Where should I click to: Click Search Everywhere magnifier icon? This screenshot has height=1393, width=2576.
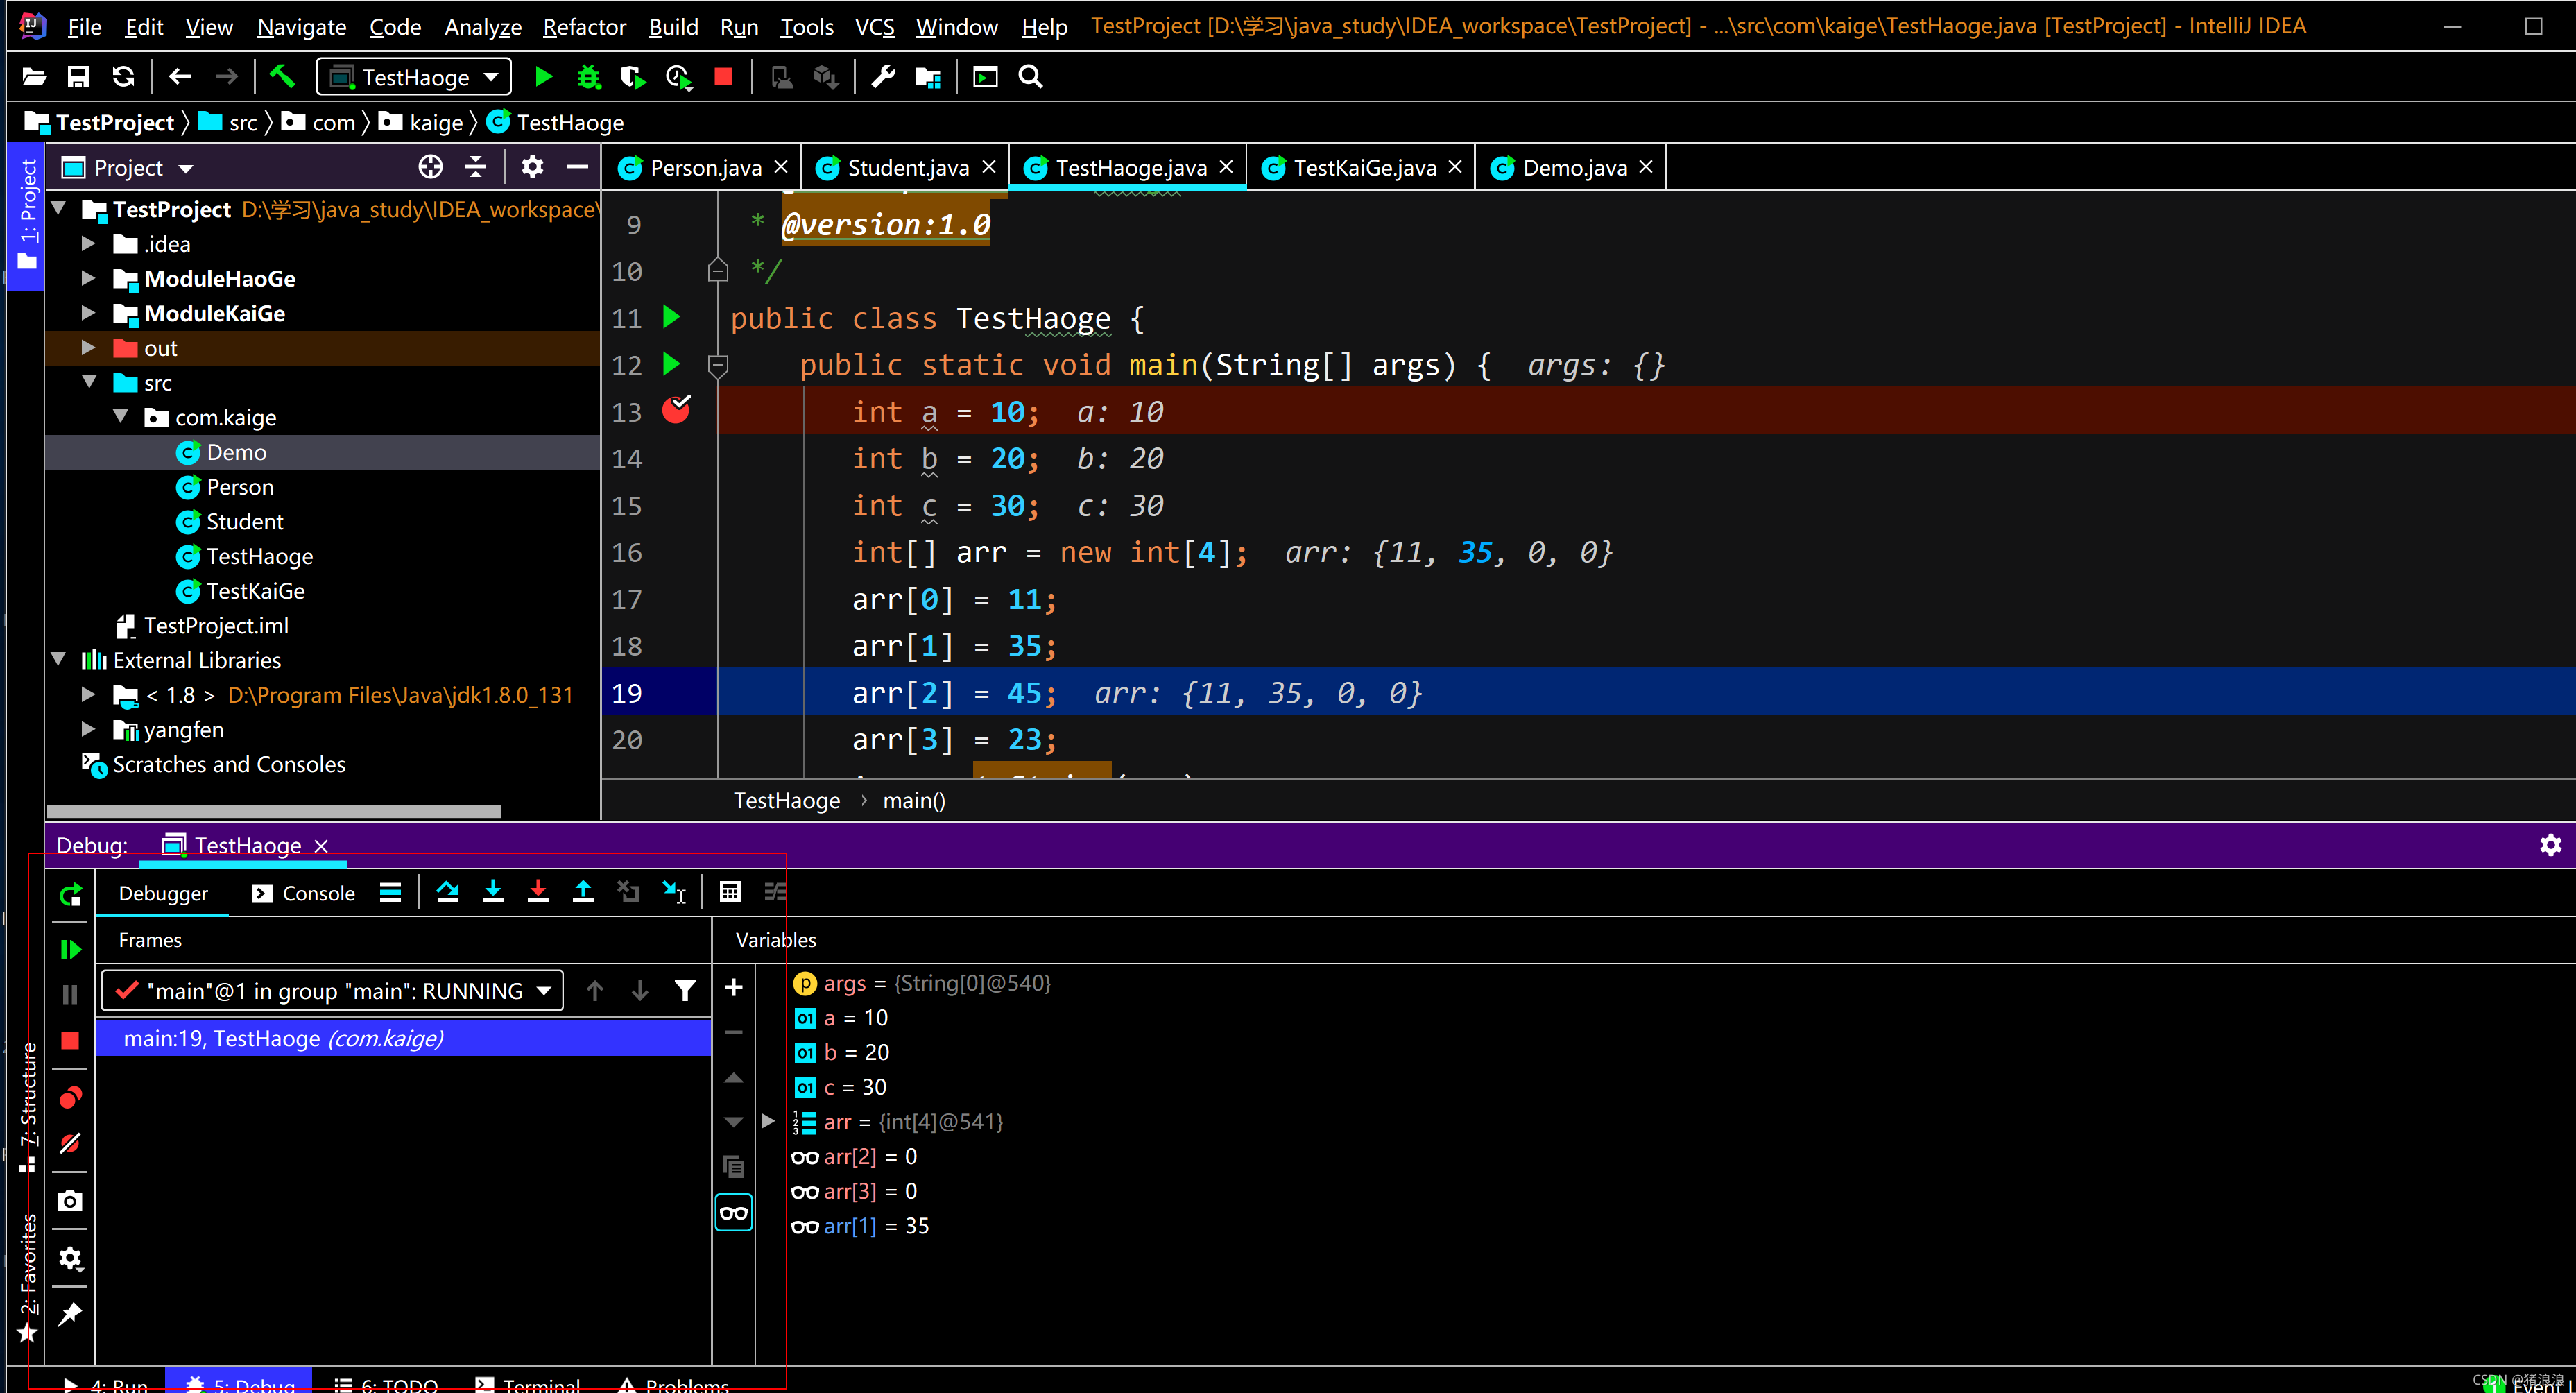[1030, 77]
